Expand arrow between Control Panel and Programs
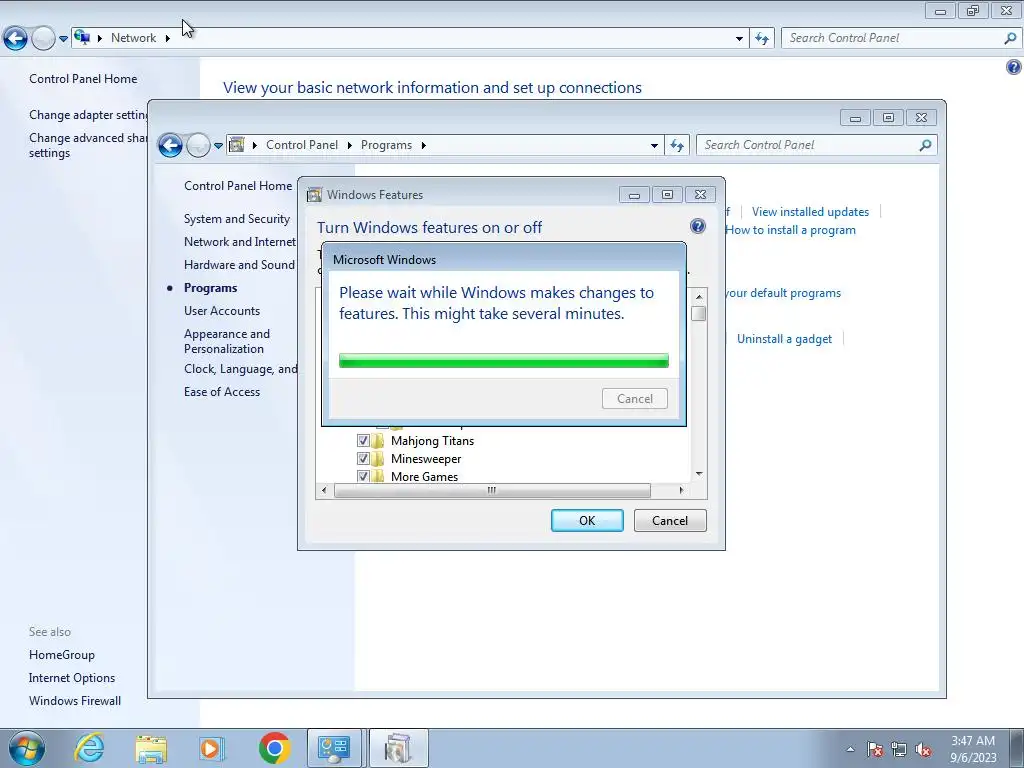Image resolution: width=1024 pixels, height=768 pixels. point(349,145)
